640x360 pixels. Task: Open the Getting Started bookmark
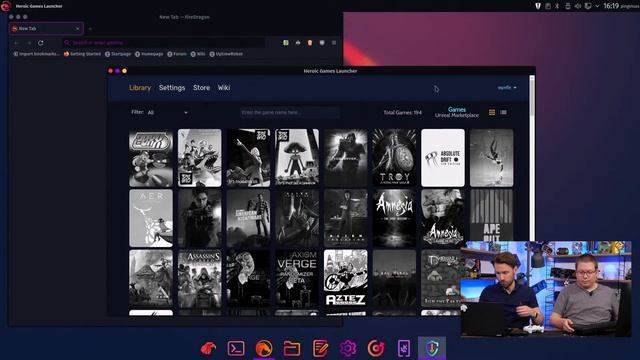coord(82,54)
